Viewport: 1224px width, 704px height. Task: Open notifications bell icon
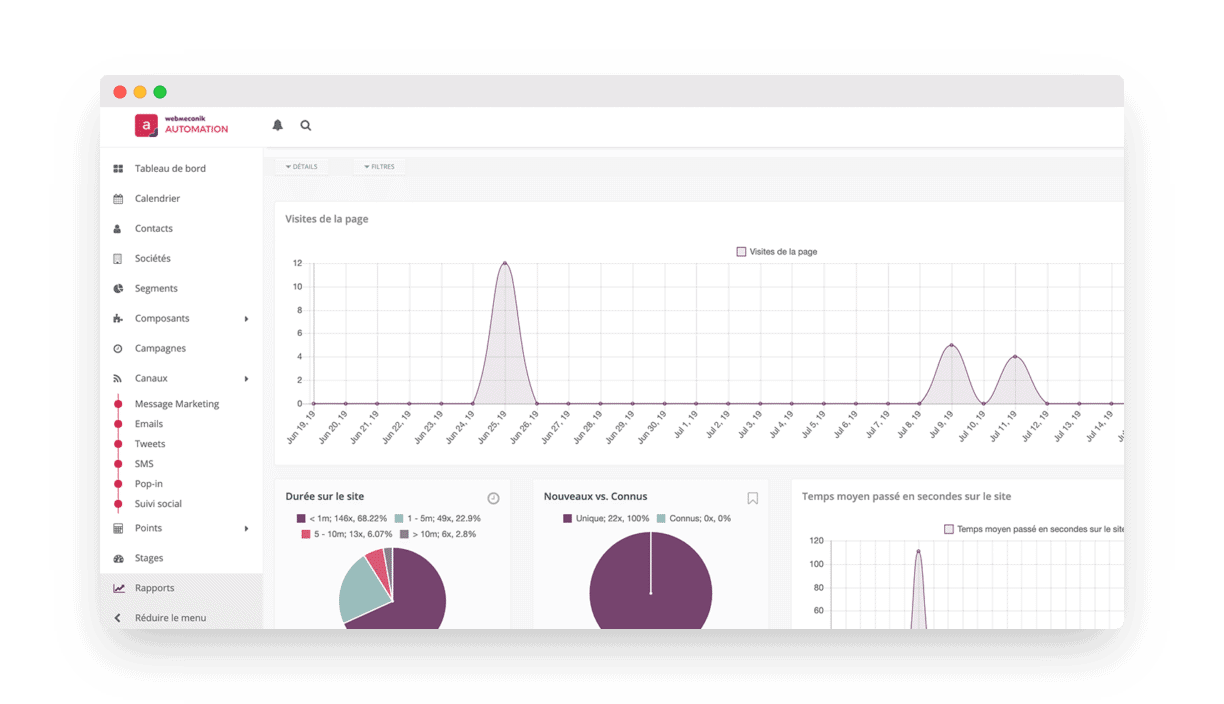tap(278, 125)
